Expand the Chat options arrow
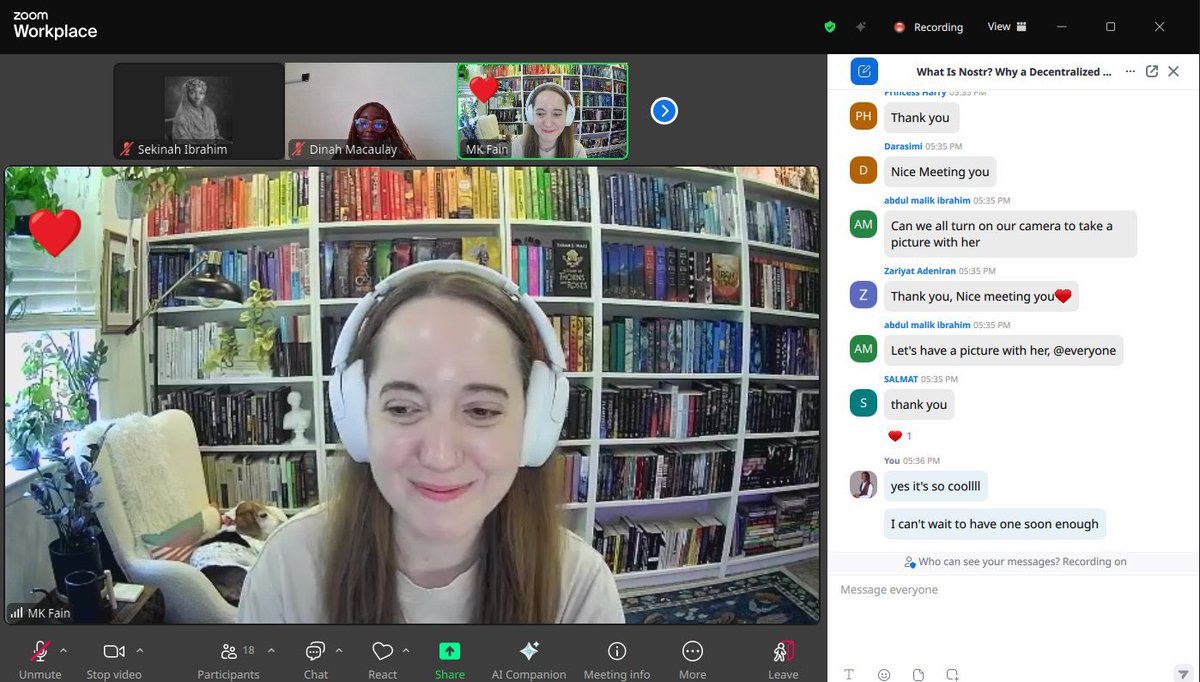The width and height of the screenshot is (1200, 682). click(338, 650)
